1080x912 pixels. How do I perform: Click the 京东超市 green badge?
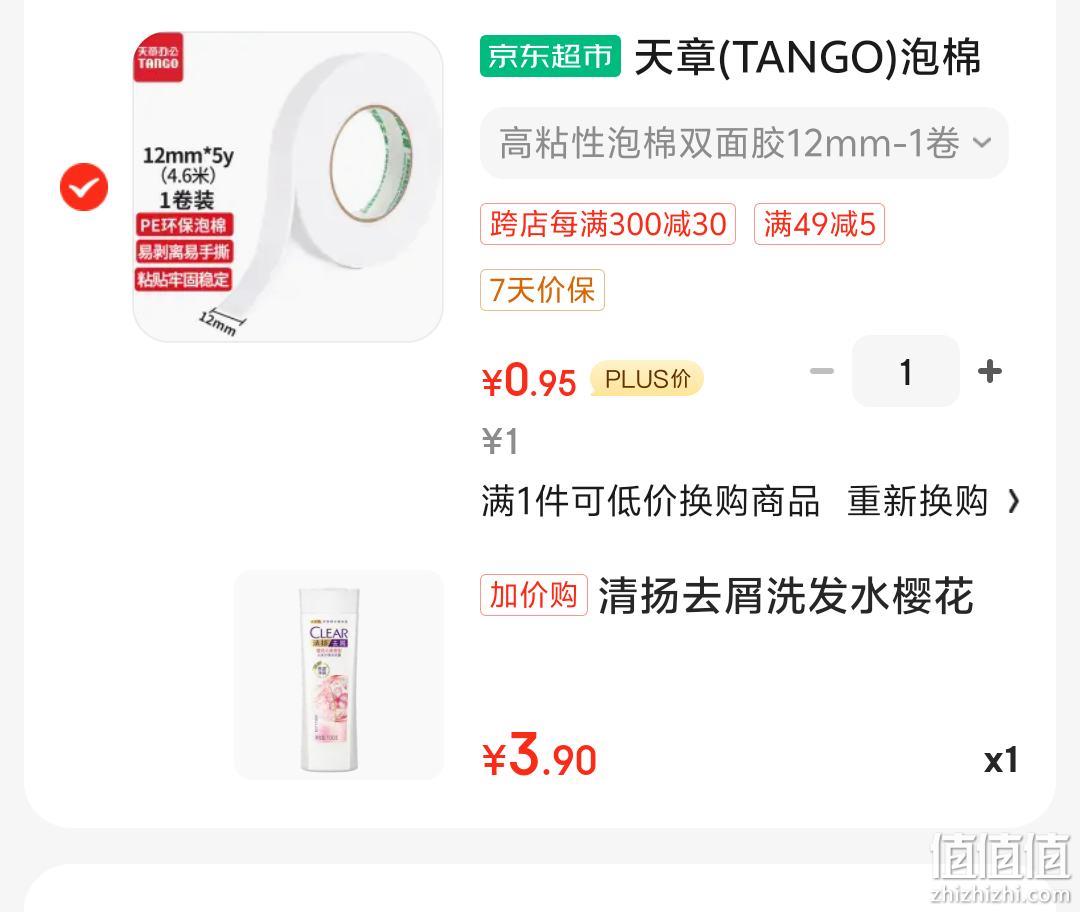[550, 56]
